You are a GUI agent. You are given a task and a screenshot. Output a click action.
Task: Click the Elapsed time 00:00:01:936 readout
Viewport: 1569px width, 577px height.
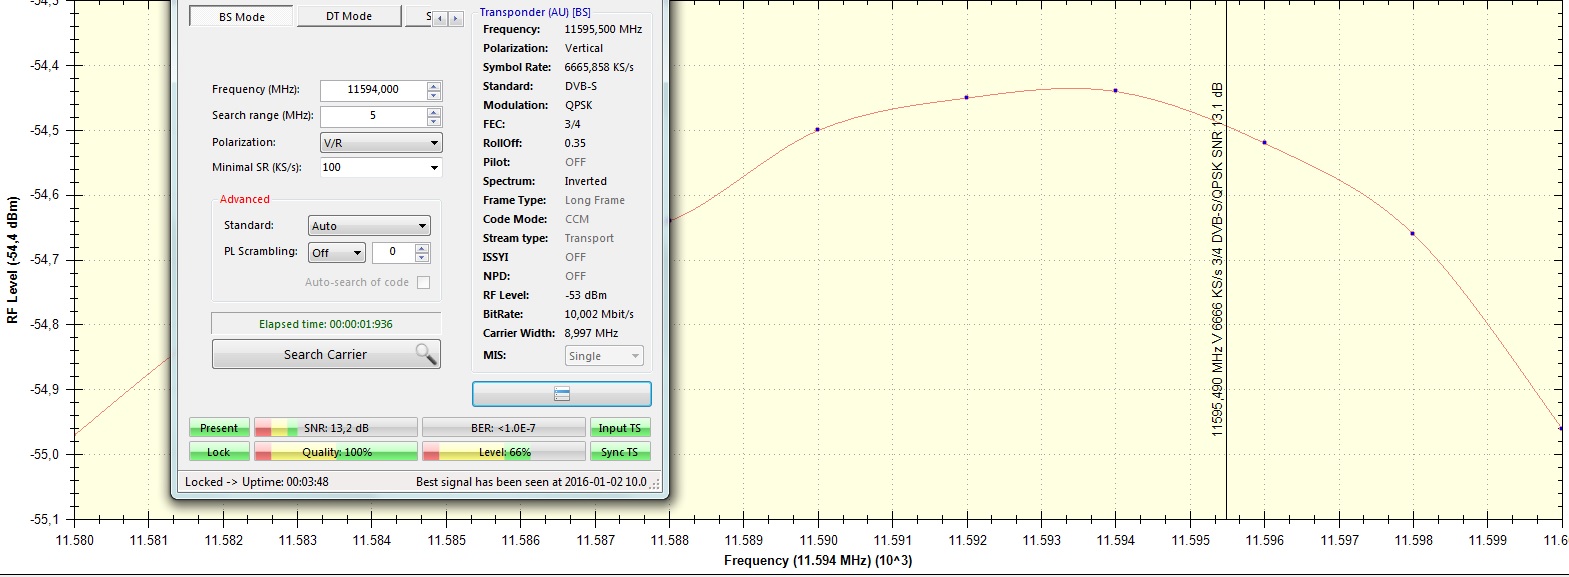326,324
